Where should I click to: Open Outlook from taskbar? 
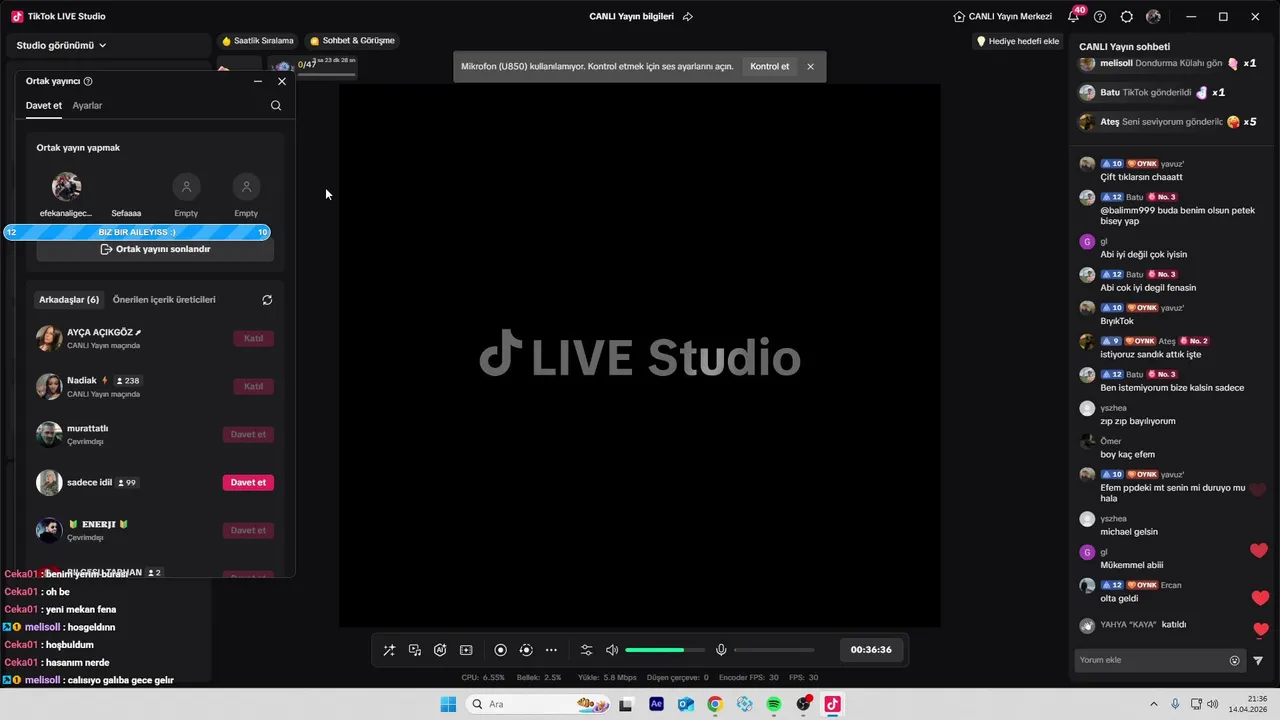[685, 704]
